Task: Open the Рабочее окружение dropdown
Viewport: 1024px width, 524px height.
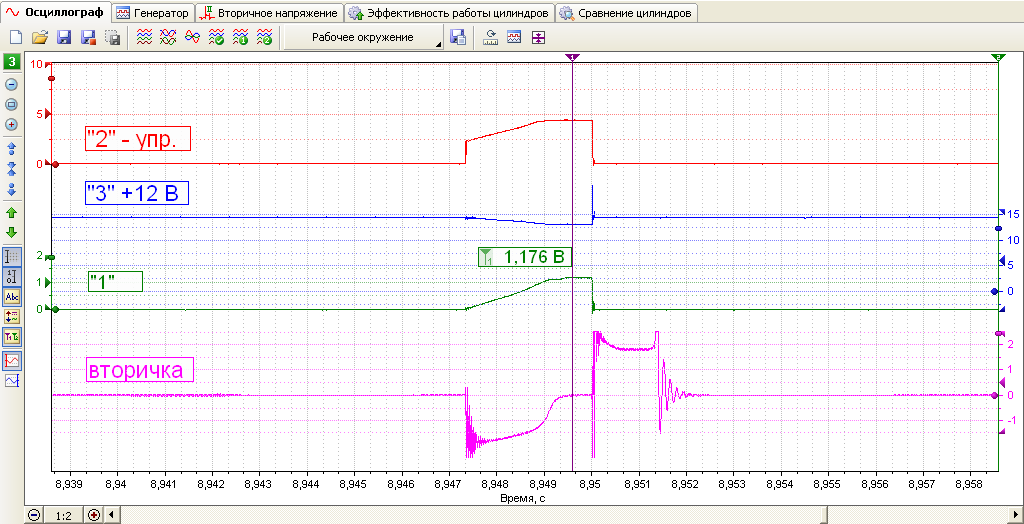Action: (364, 38)
